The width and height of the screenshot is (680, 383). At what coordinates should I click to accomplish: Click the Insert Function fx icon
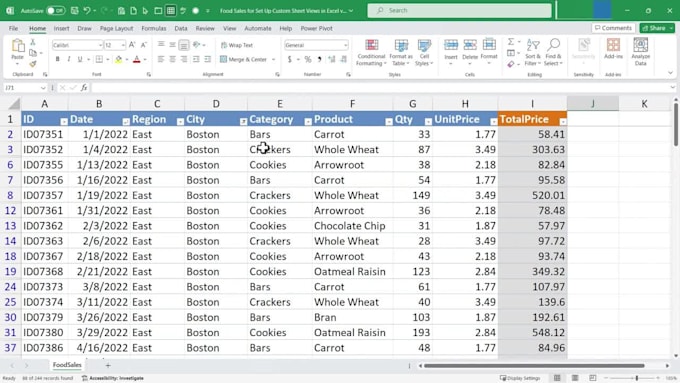point(84,88)
